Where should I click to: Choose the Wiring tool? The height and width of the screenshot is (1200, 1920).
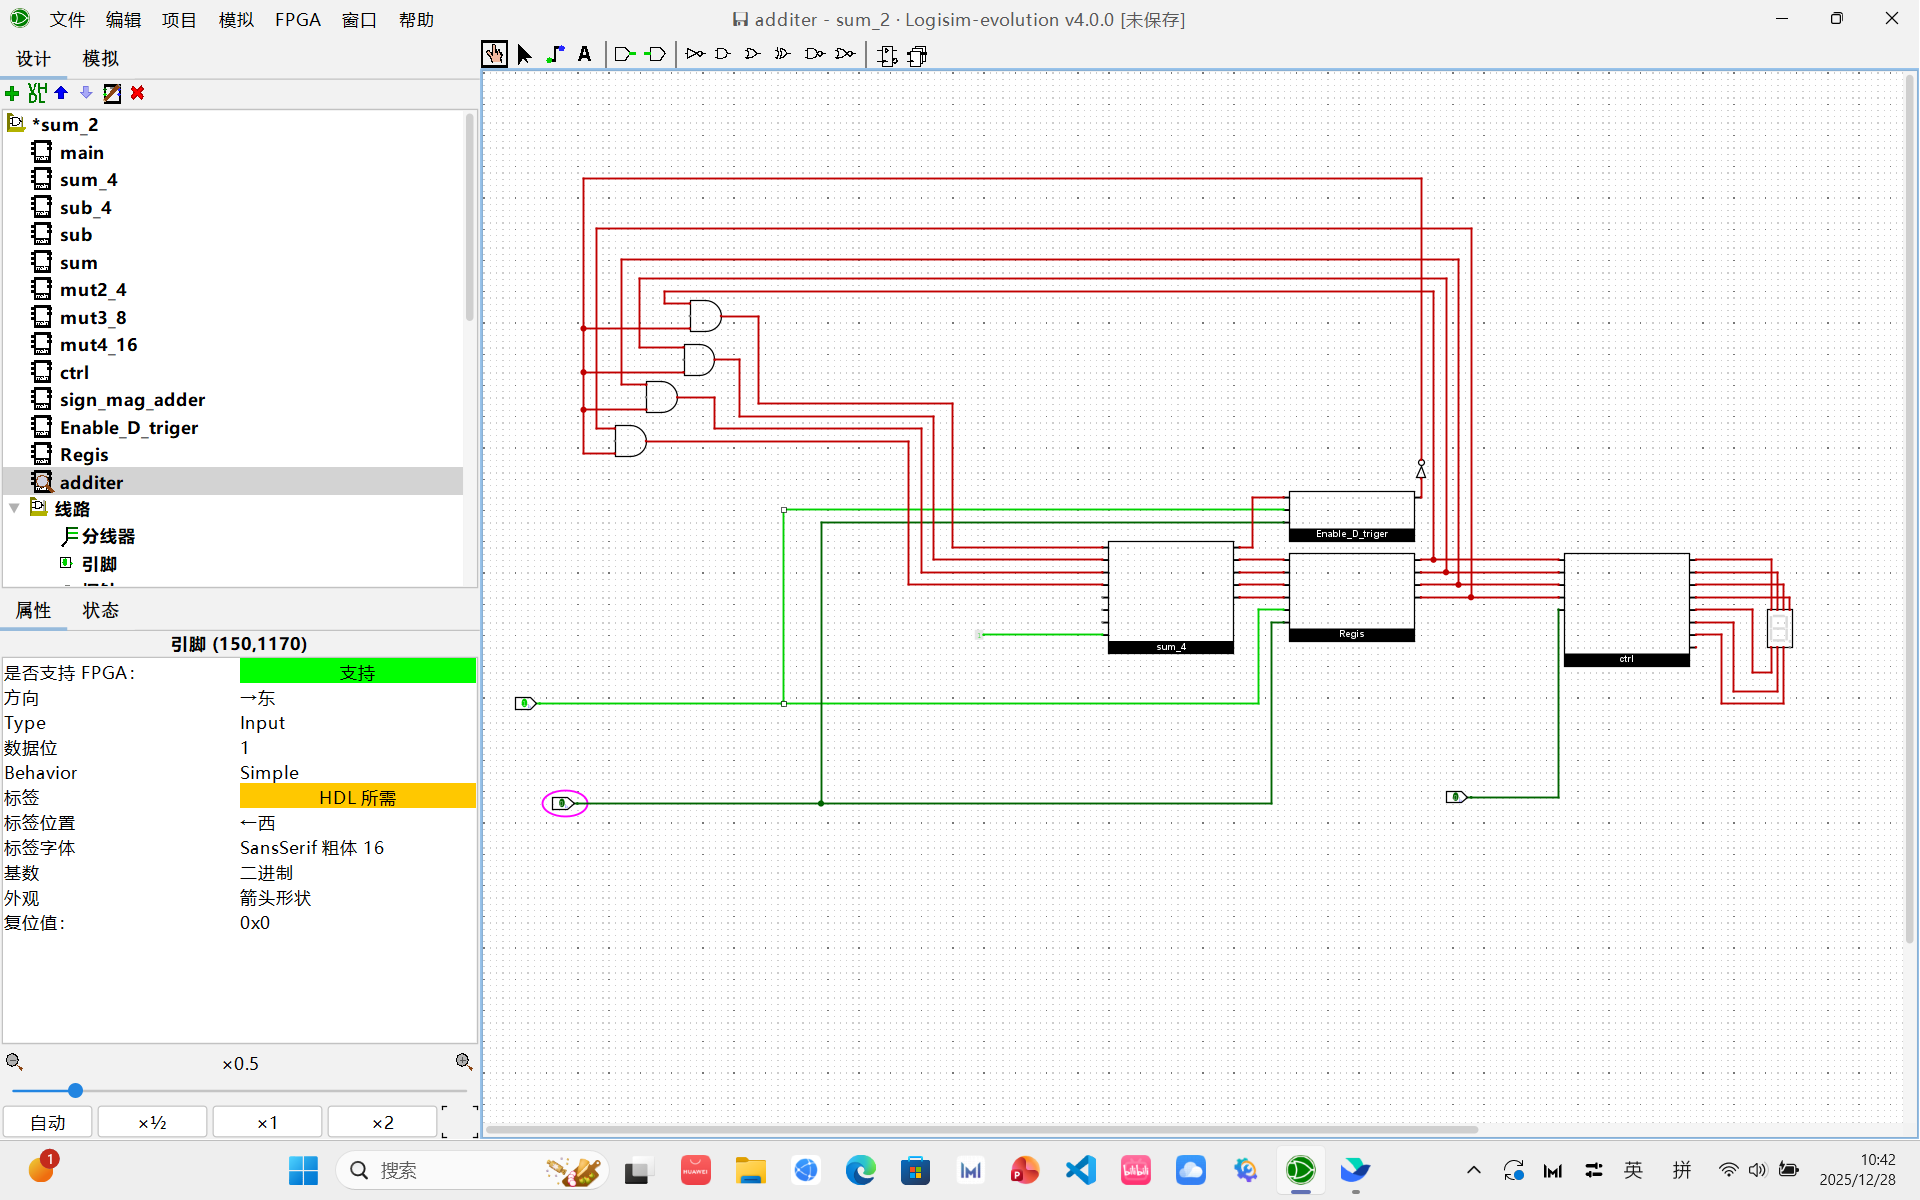[555, 54]
